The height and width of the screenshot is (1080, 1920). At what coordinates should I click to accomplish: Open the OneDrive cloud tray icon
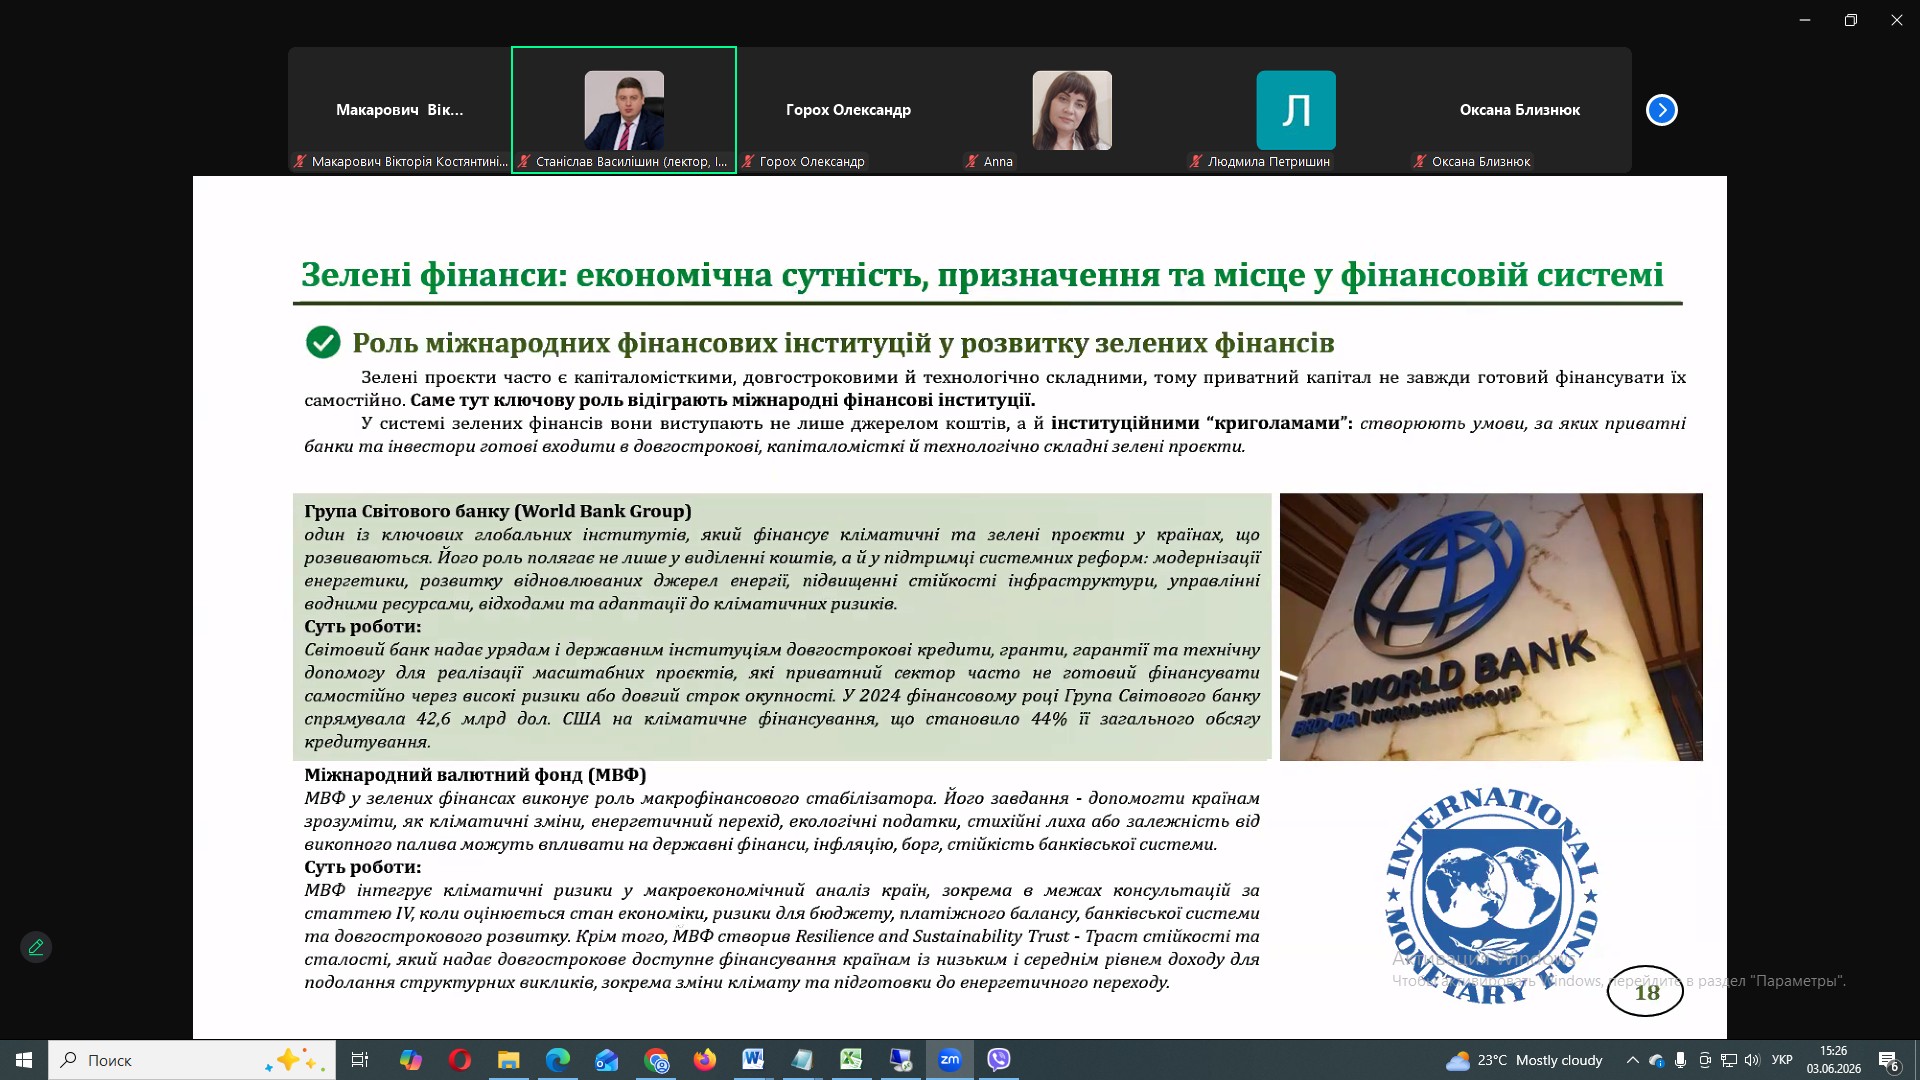tap(1657, 1060)
